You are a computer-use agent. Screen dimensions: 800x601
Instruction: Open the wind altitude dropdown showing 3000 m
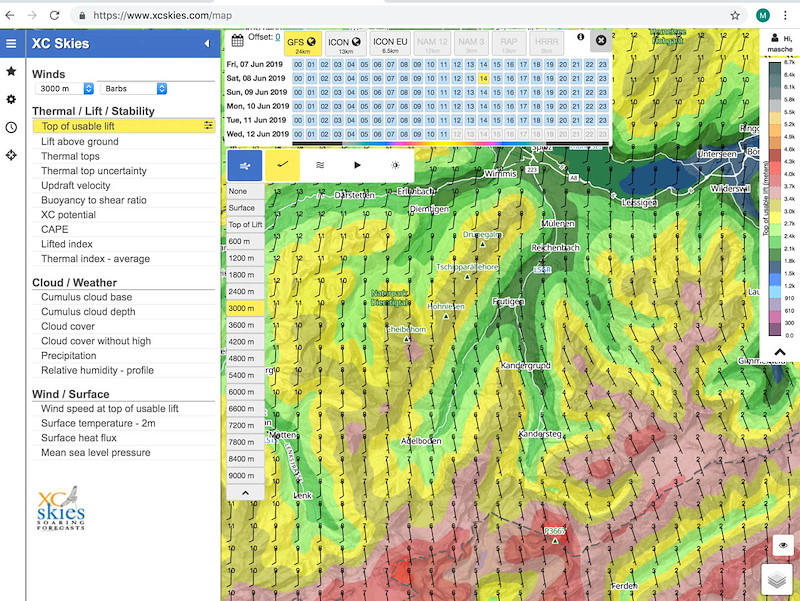pyautogui.click(x=64, y=89)
